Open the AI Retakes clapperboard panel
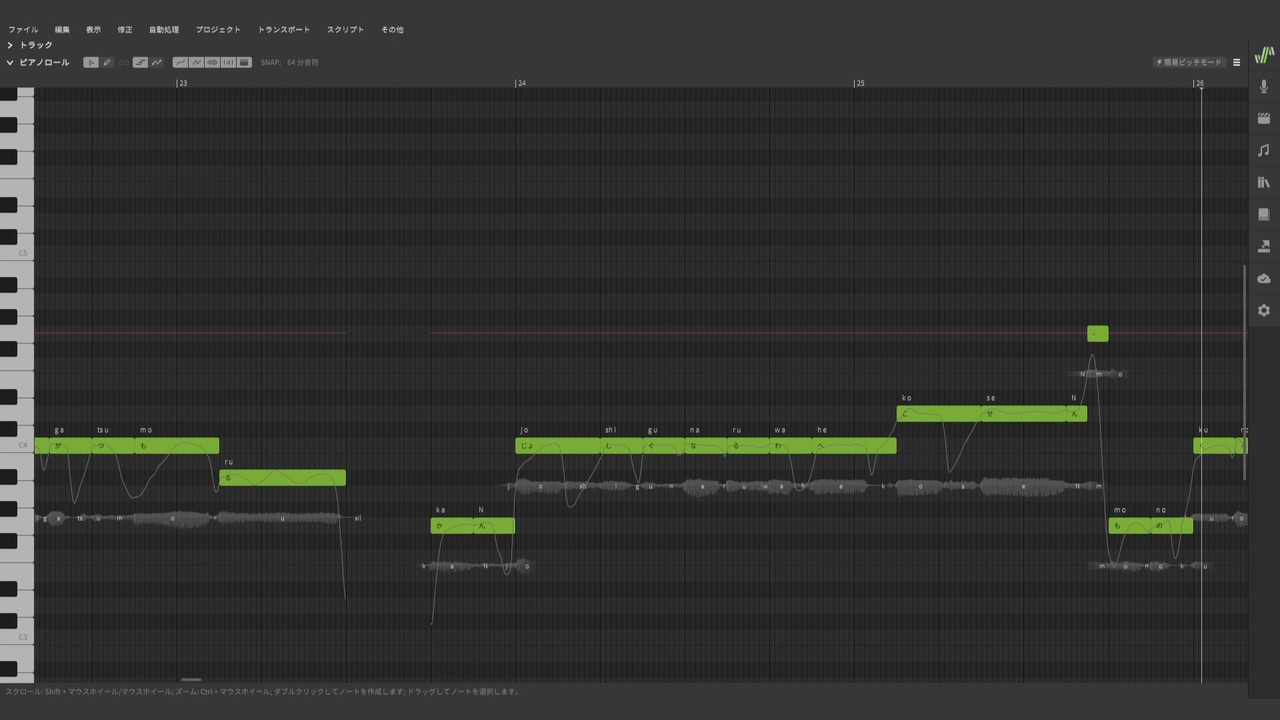This screenshot has width=1280, height=720. pos(1264,118)
